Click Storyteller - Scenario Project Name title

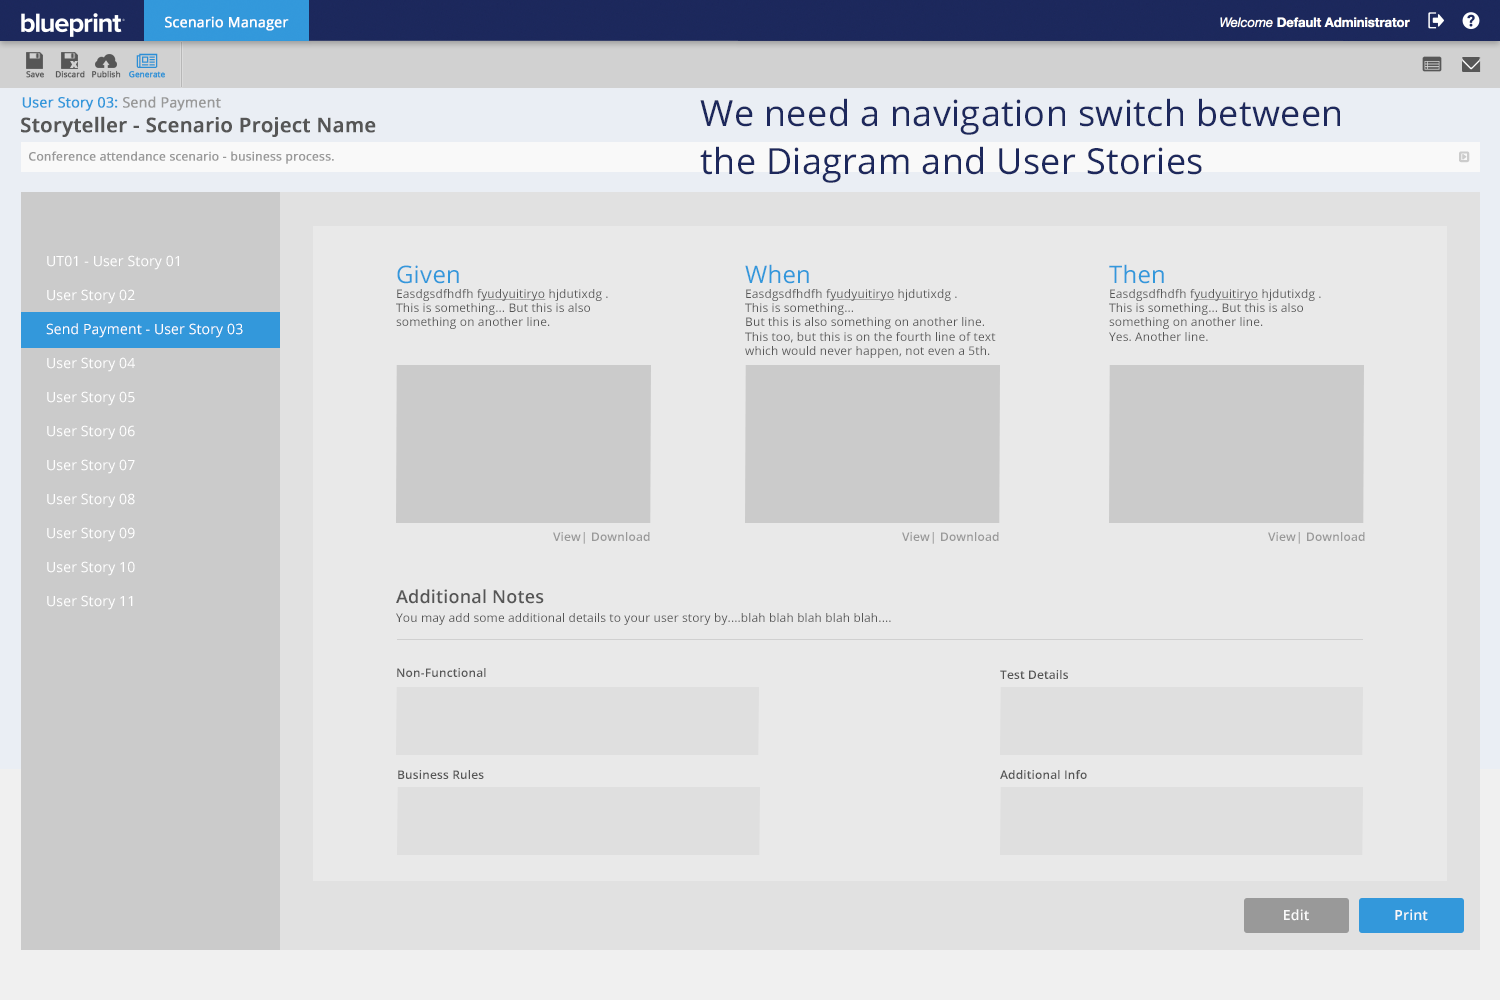pos(198,125)
